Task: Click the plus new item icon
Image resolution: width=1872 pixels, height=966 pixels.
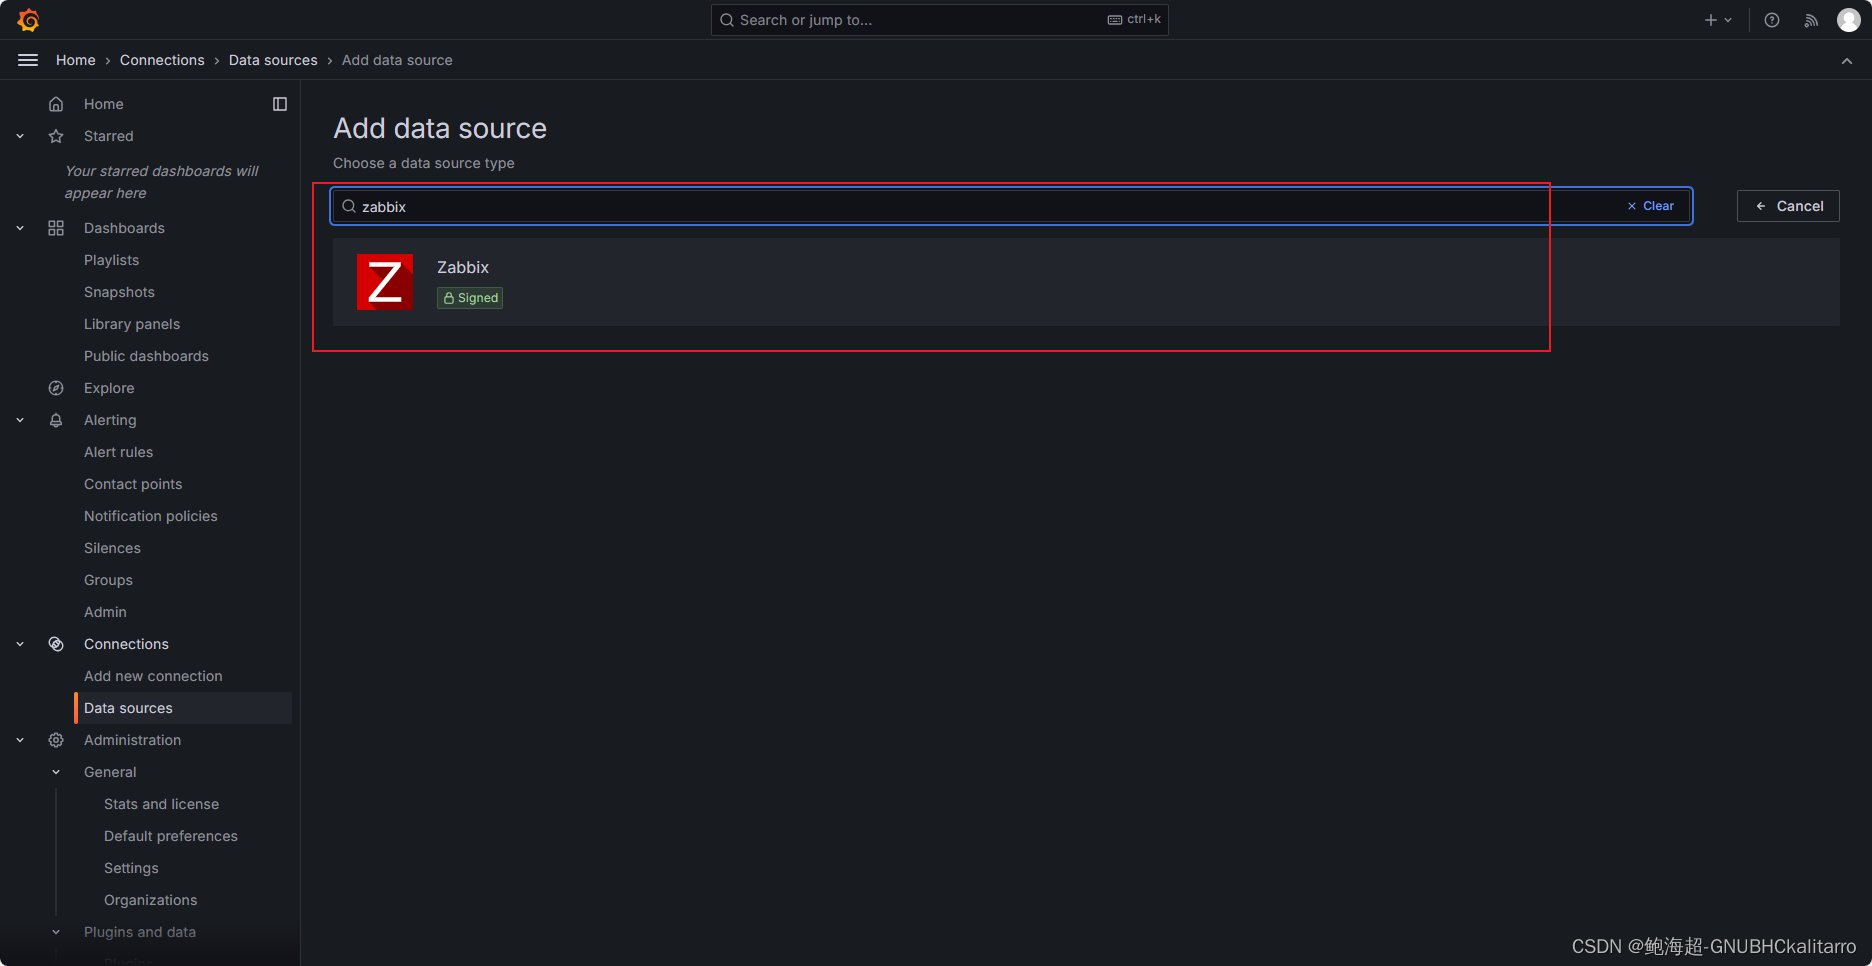Action: 1710,20
